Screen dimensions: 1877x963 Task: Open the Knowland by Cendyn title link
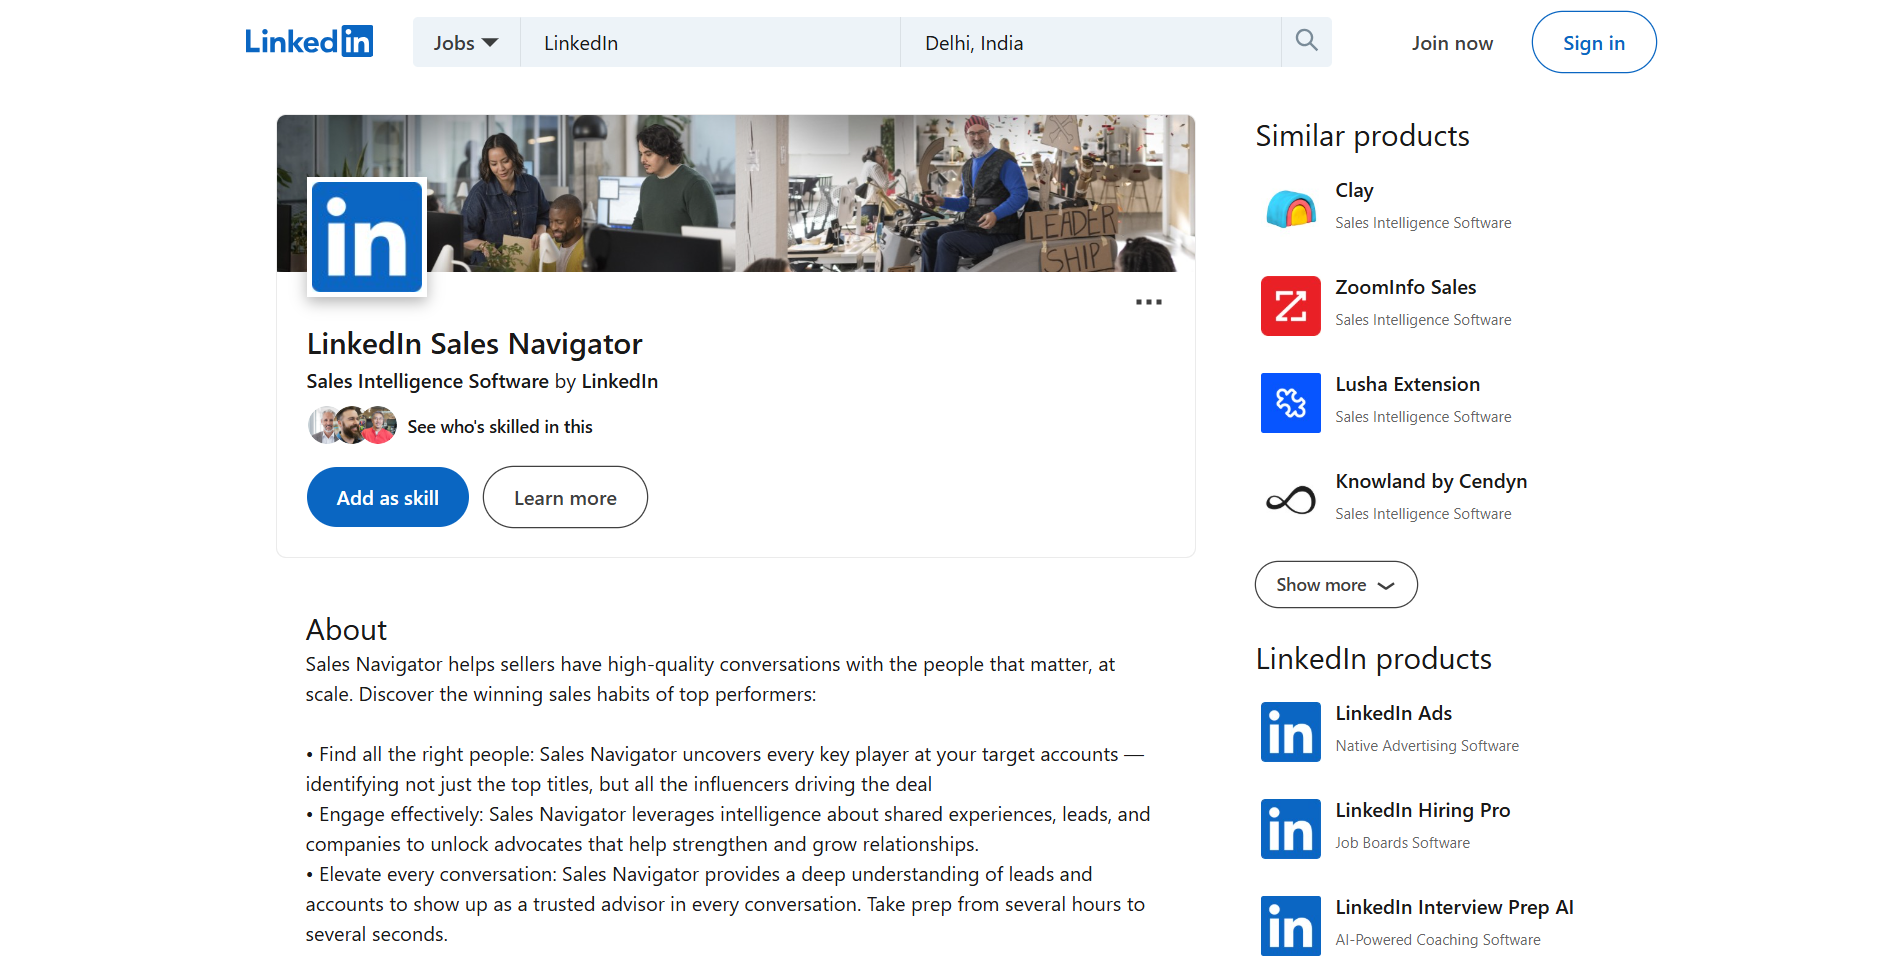[x=1431, y=481]
